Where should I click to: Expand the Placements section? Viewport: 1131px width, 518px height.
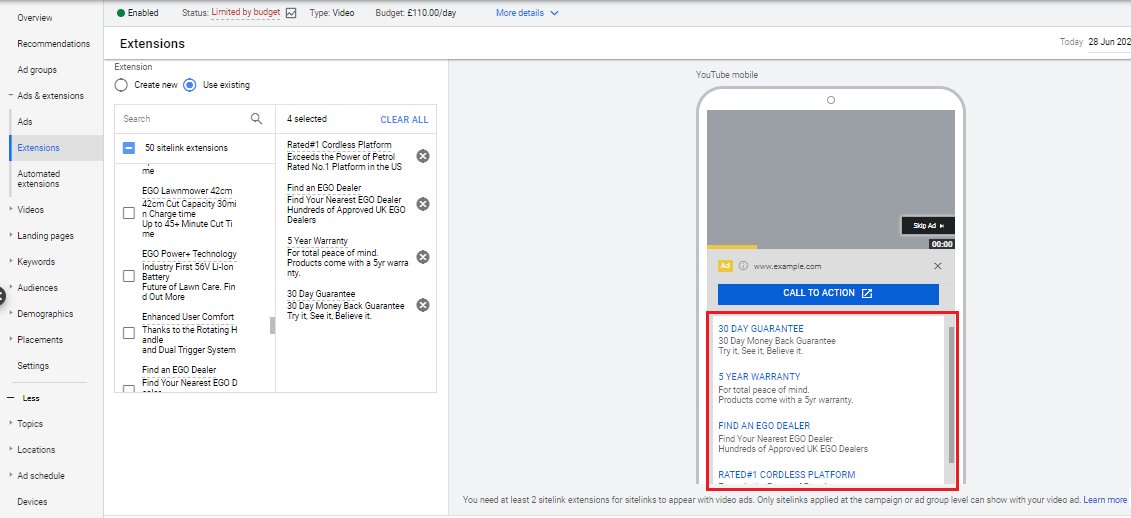(x=10, y=340)
